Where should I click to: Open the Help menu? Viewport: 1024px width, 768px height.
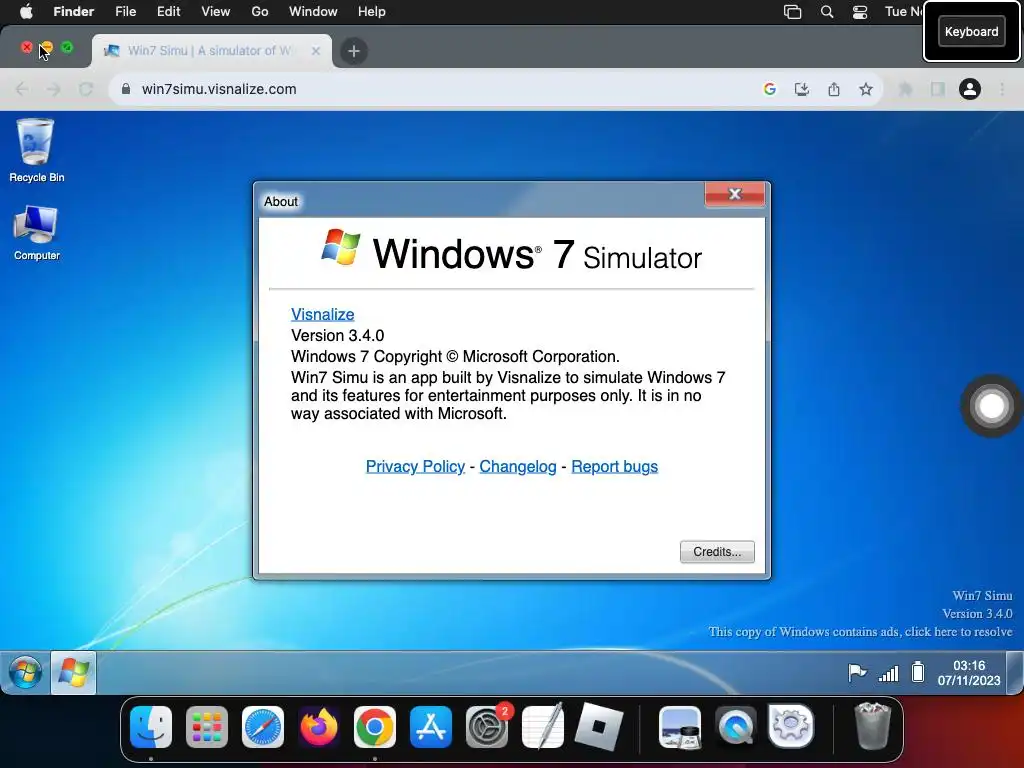tap(372, 12)
